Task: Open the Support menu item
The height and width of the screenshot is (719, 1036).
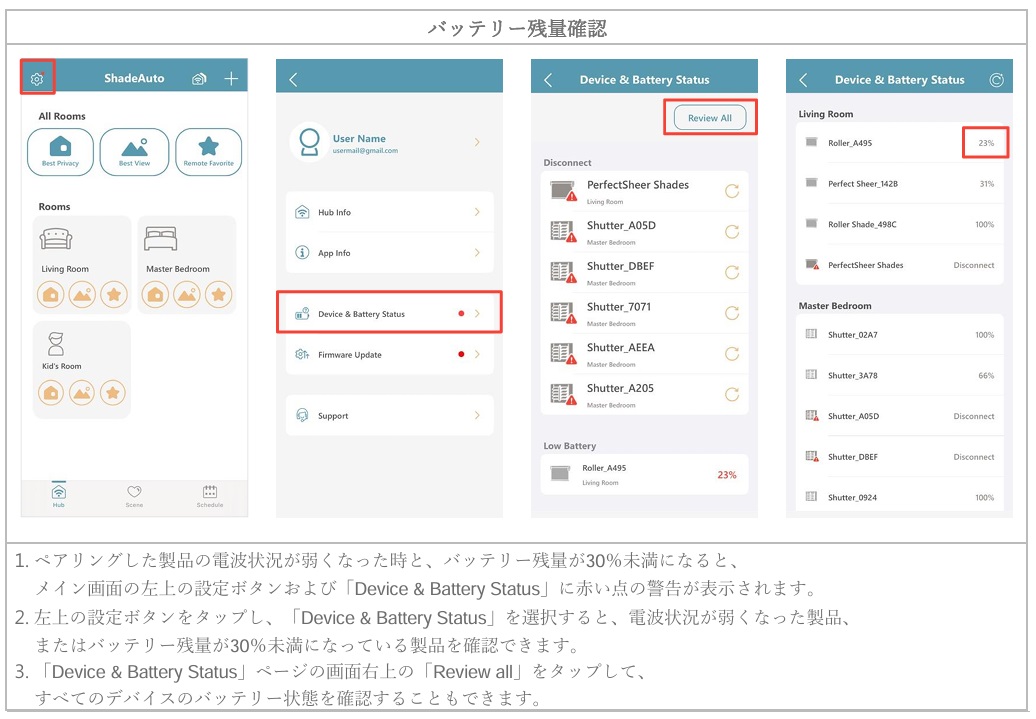Action: (389, 416)
